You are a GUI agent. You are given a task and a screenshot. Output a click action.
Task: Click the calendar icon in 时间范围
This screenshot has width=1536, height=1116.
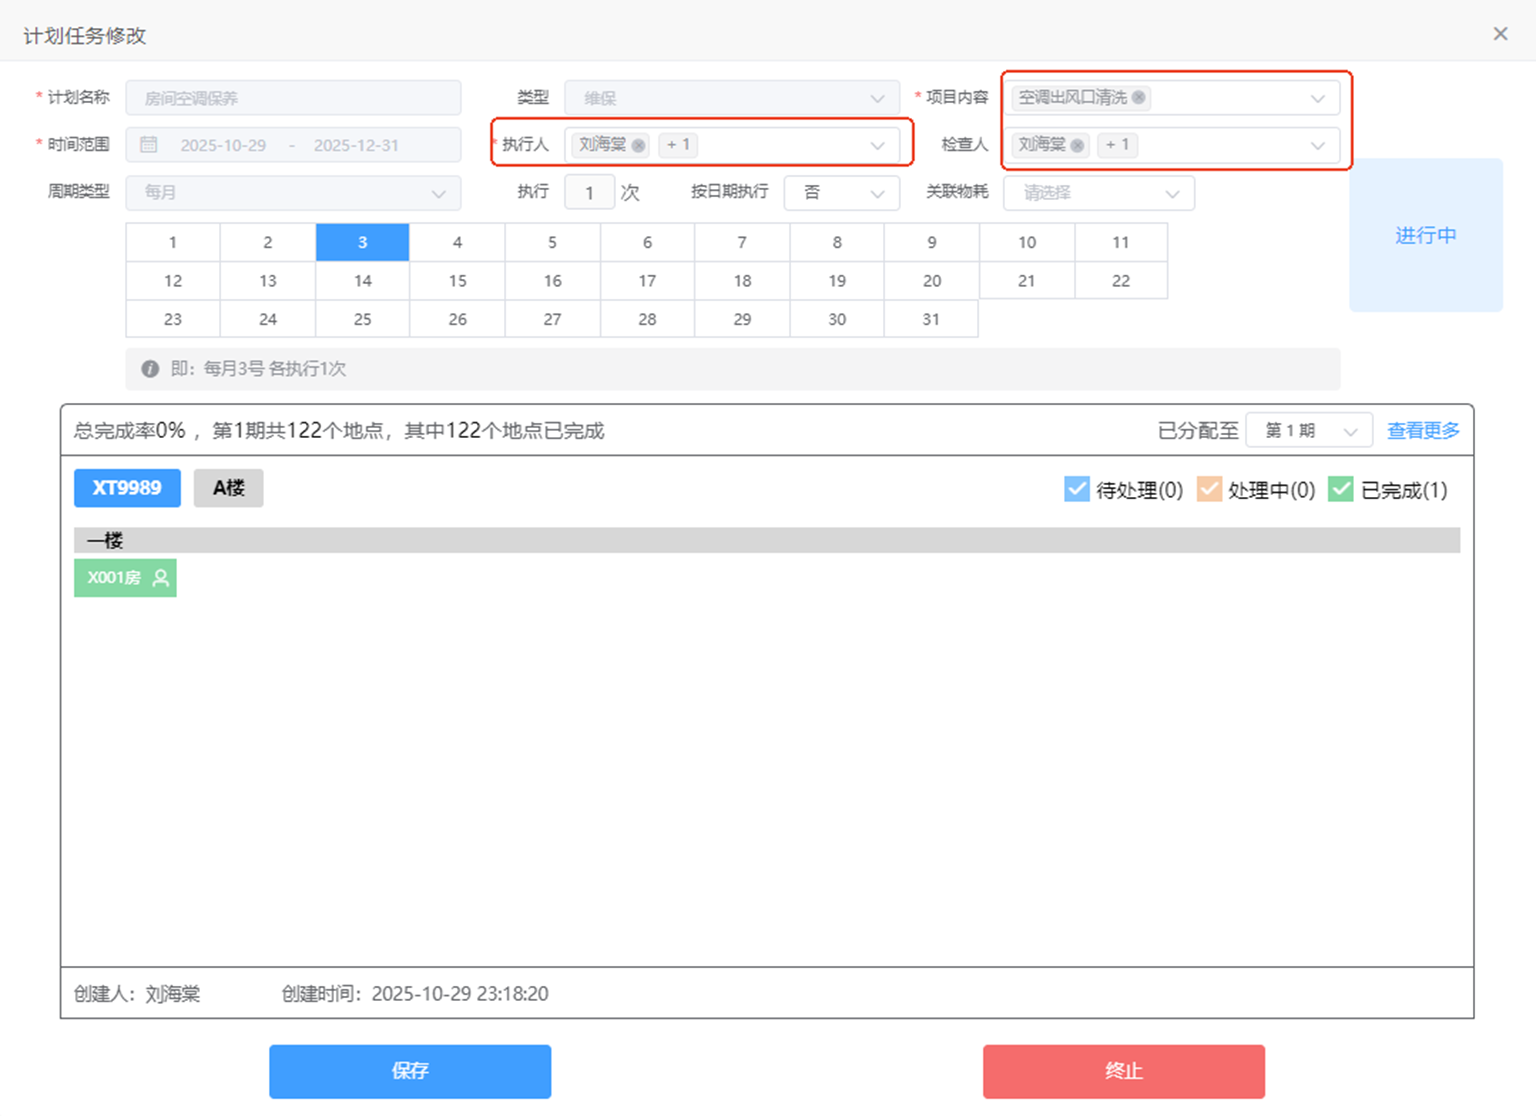tap(149, 145)
